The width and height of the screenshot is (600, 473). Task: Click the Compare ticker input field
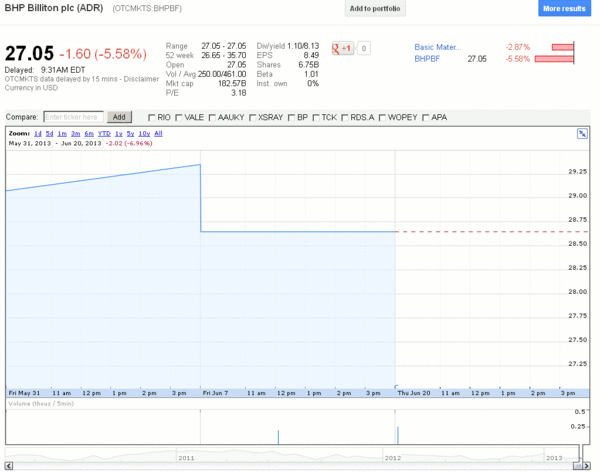[73, 117]
